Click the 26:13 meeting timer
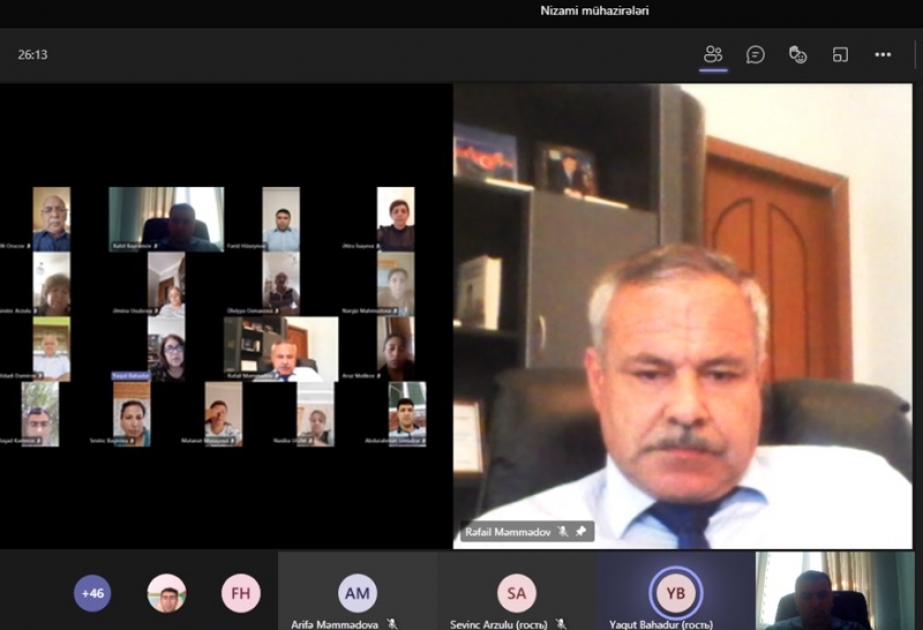 [32, 55]
